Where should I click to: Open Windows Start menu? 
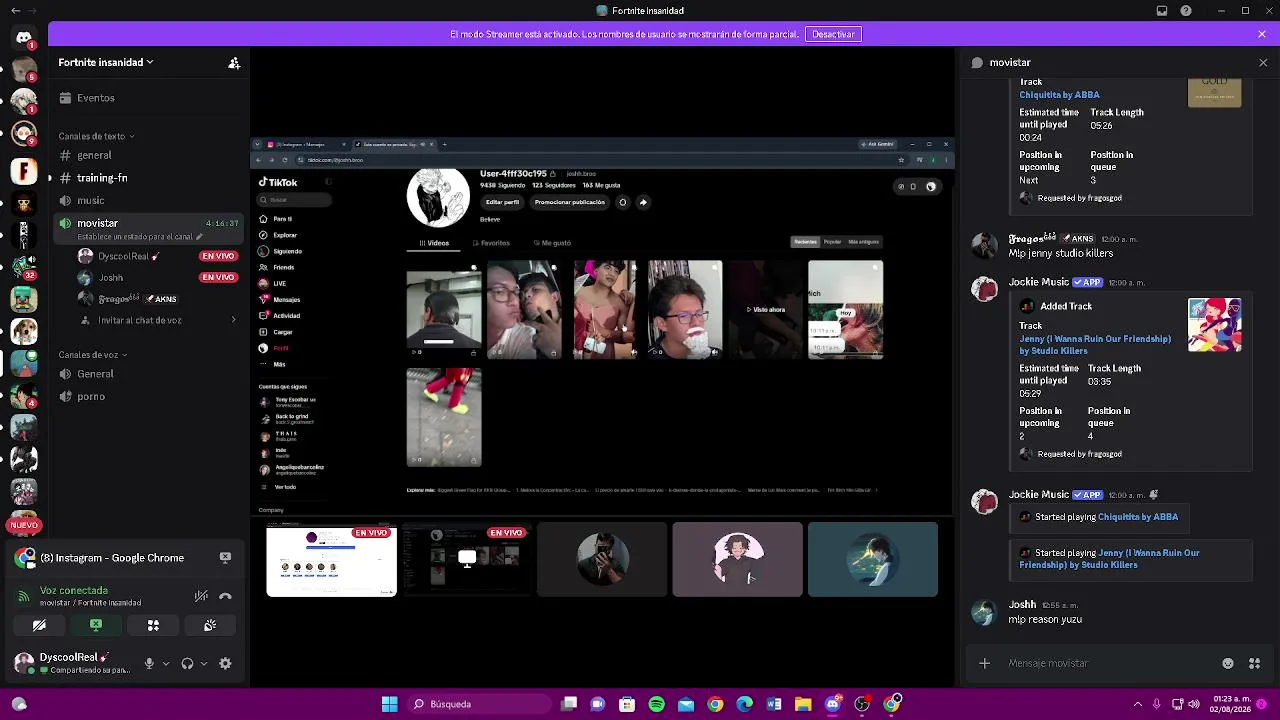pyautogui.click(x=389, y=704)
